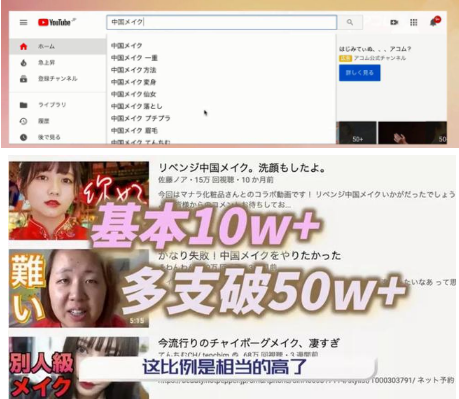Choose suggestion 中国メイク 落とし
Screen dimensions: 459x399
coord(221,106)
